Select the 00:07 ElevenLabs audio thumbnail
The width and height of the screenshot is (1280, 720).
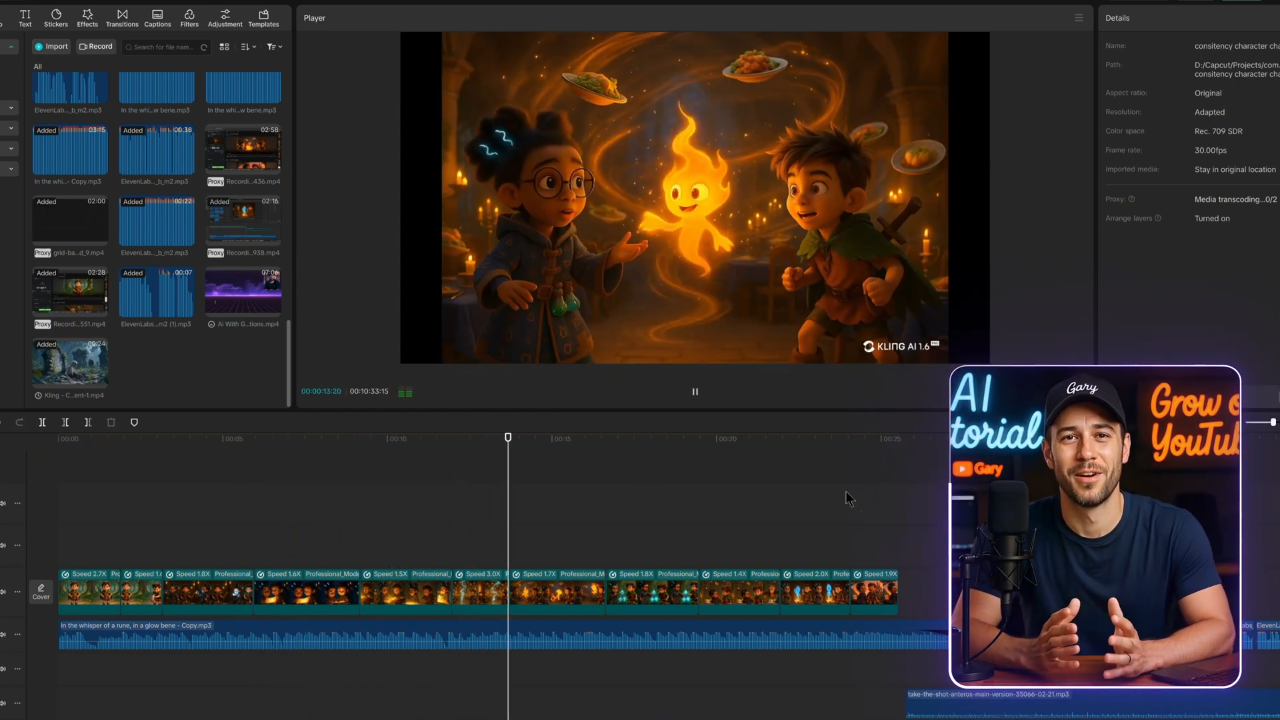(x=157, y=292)
